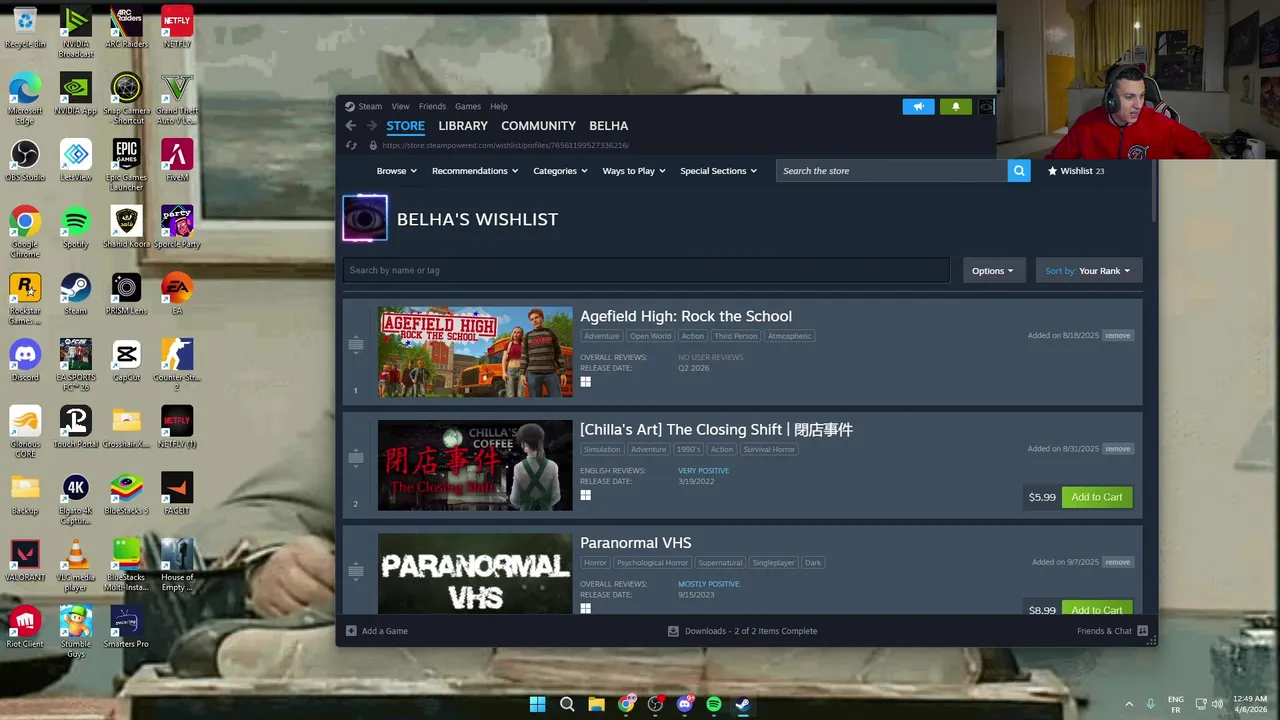Open Friends & Chat panel
Viewport: 1280px width, 720px height.
tap(1112, 631)
